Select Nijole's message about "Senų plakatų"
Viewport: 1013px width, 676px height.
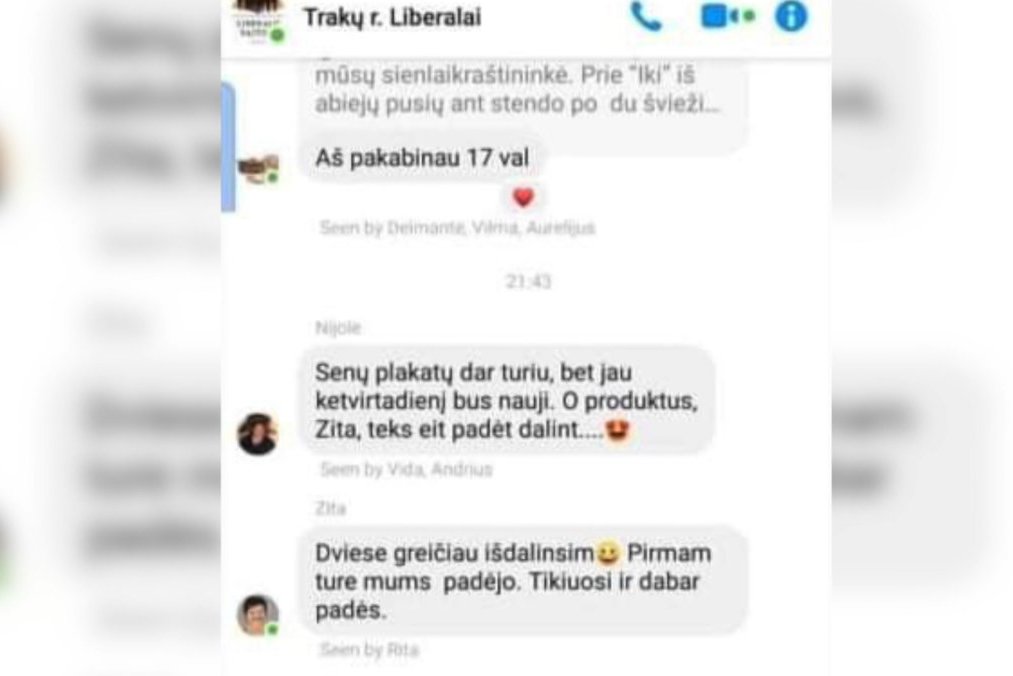[506, 401]
